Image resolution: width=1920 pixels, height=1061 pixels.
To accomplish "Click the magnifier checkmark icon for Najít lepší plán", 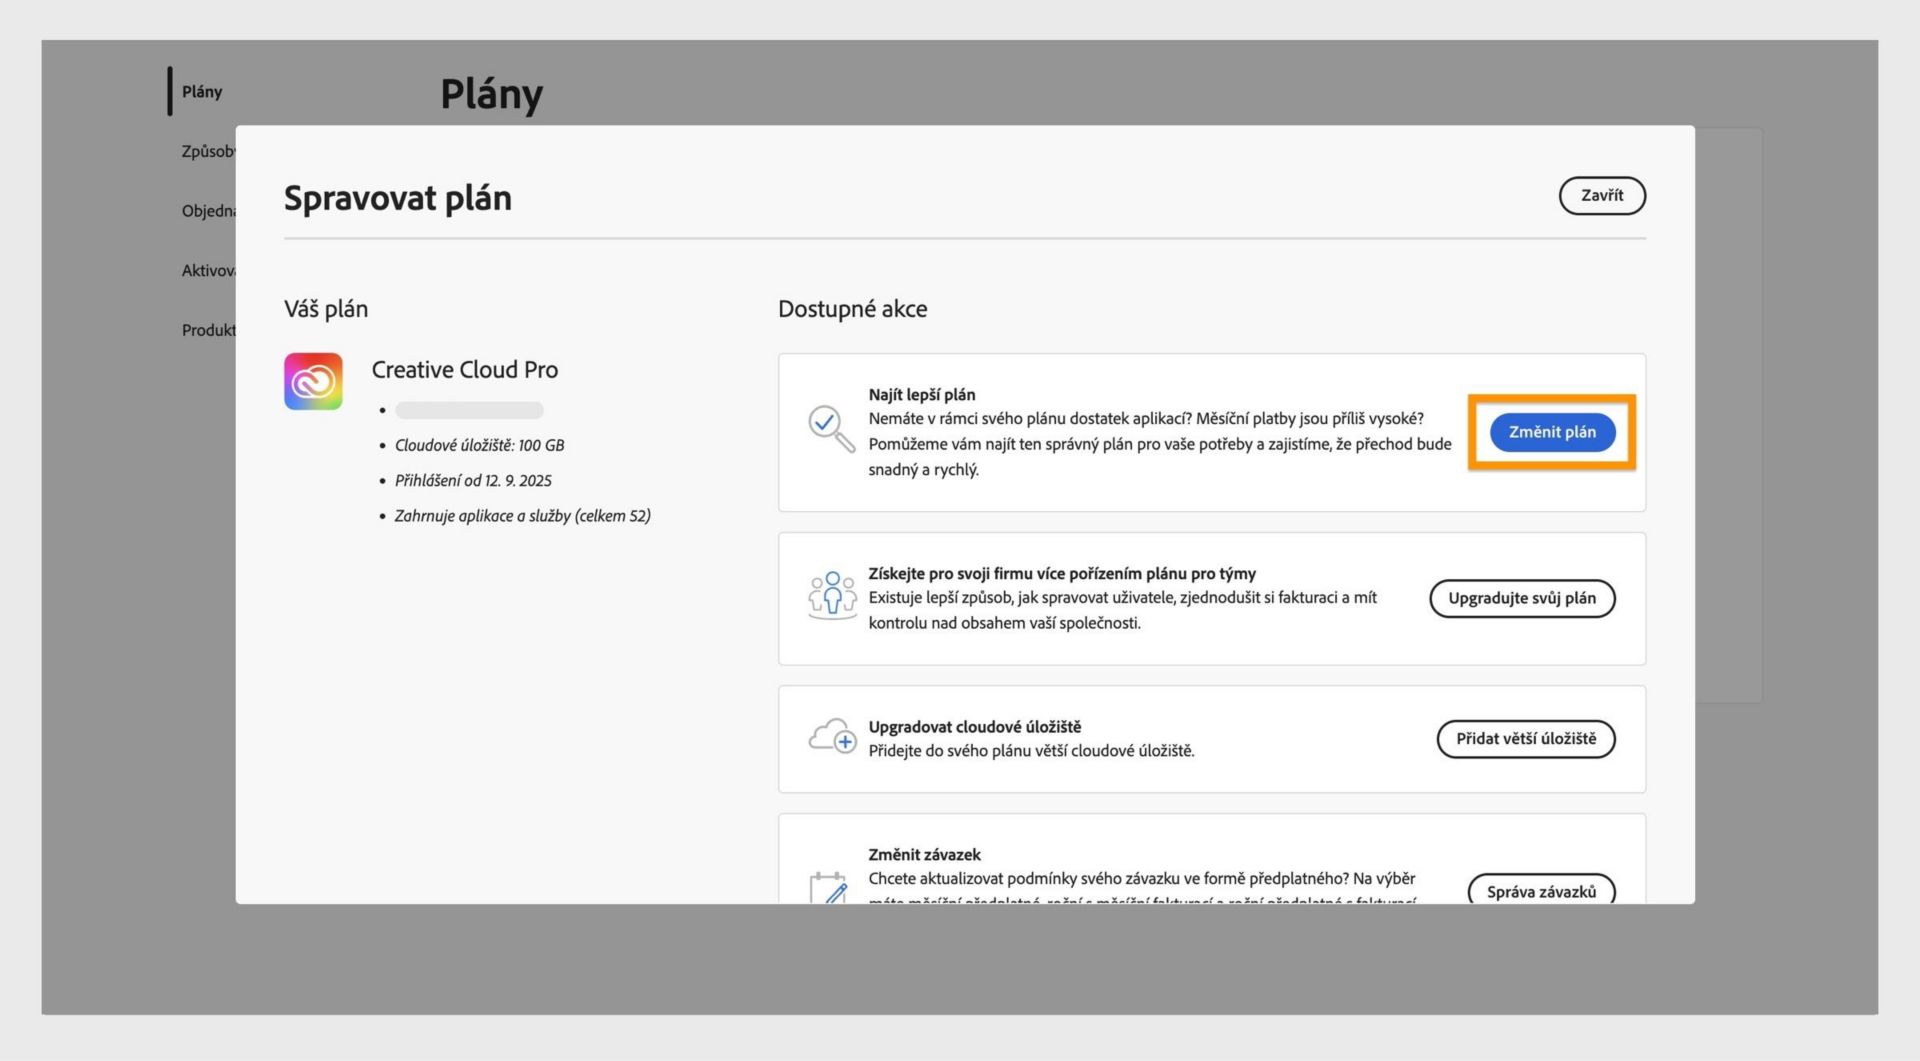I will click(831, 429).
